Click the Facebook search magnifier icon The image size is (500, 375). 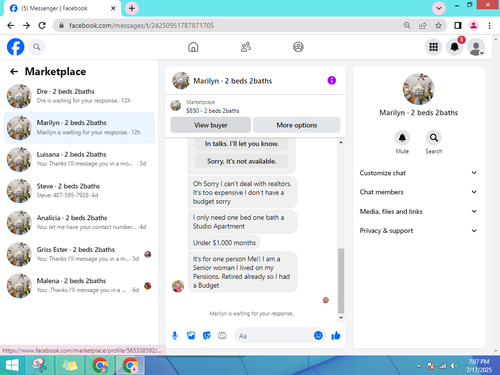(37, 47)
